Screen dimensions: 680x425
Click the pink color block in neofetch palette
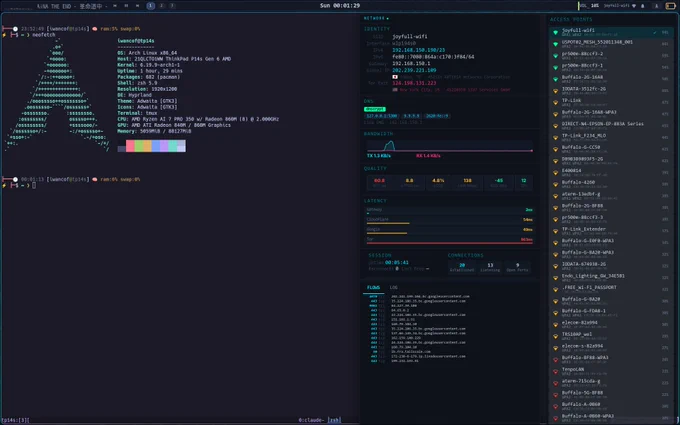130,146
